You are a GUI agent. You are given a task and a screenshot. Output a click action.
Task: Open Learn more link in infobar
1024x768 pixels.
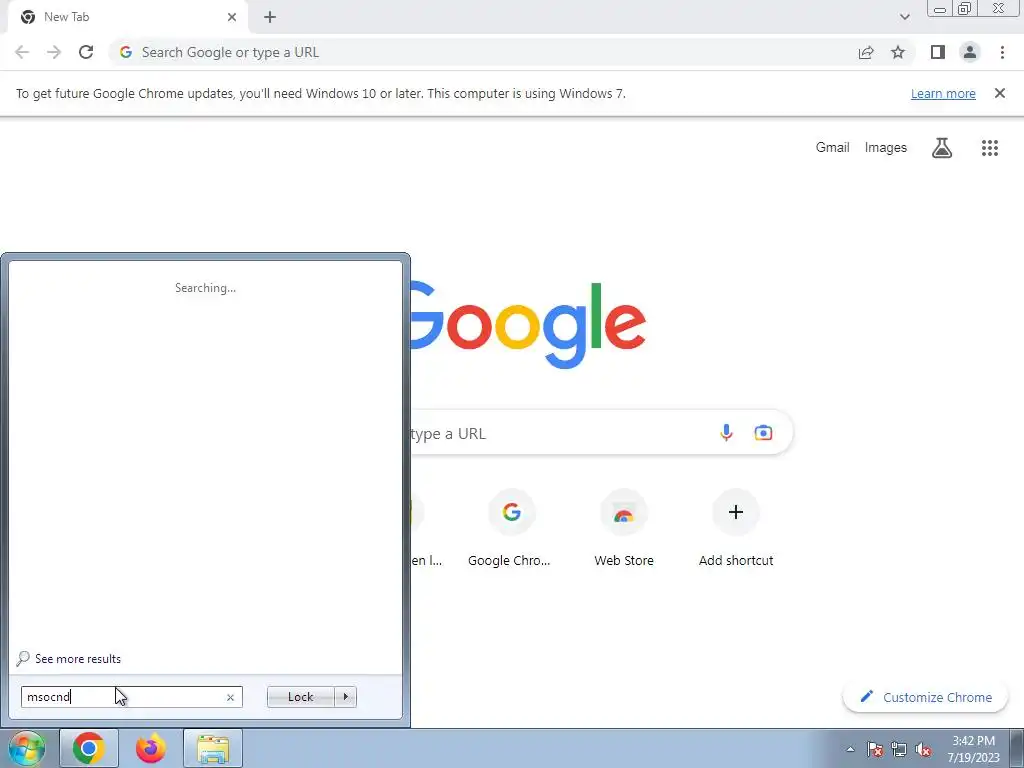(943, 93)
